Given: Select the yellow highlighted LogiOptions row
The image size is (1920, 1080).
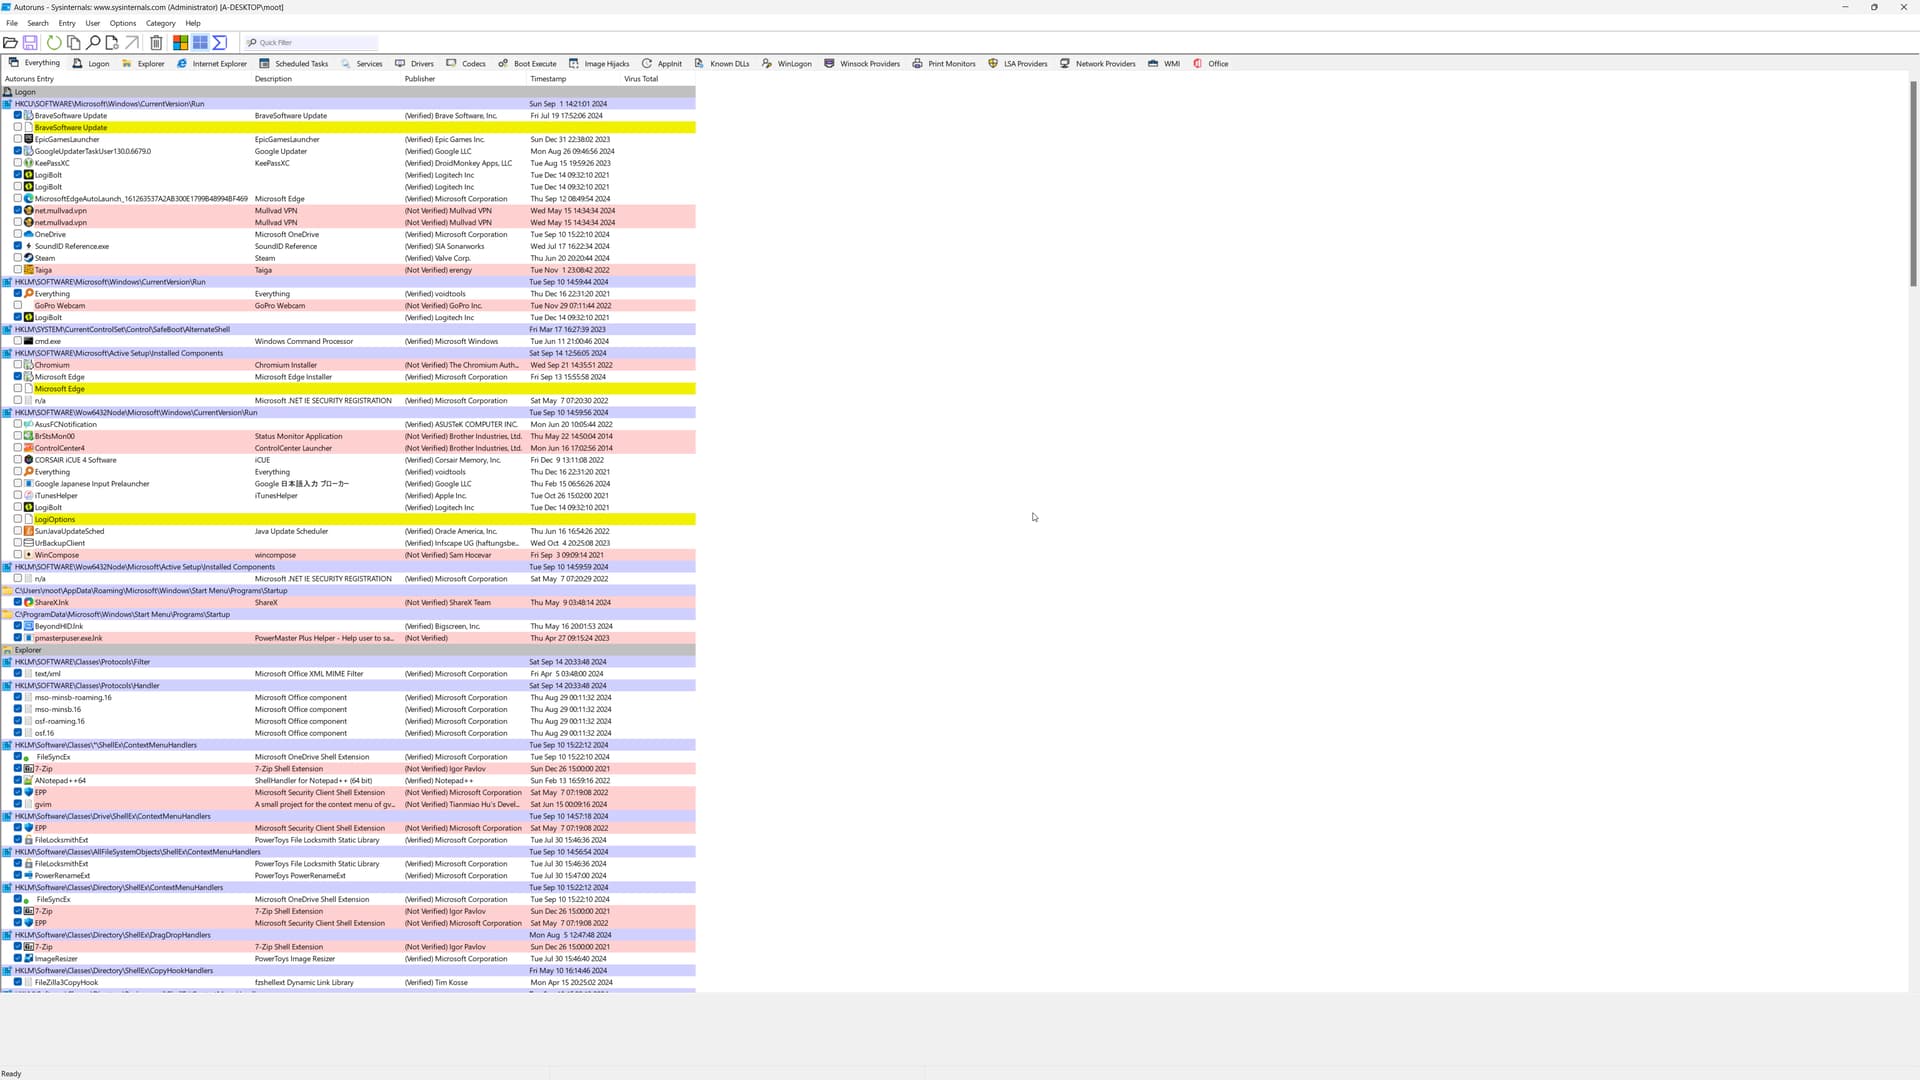Looking at the screenshot, I should click(x=55, y=519).
